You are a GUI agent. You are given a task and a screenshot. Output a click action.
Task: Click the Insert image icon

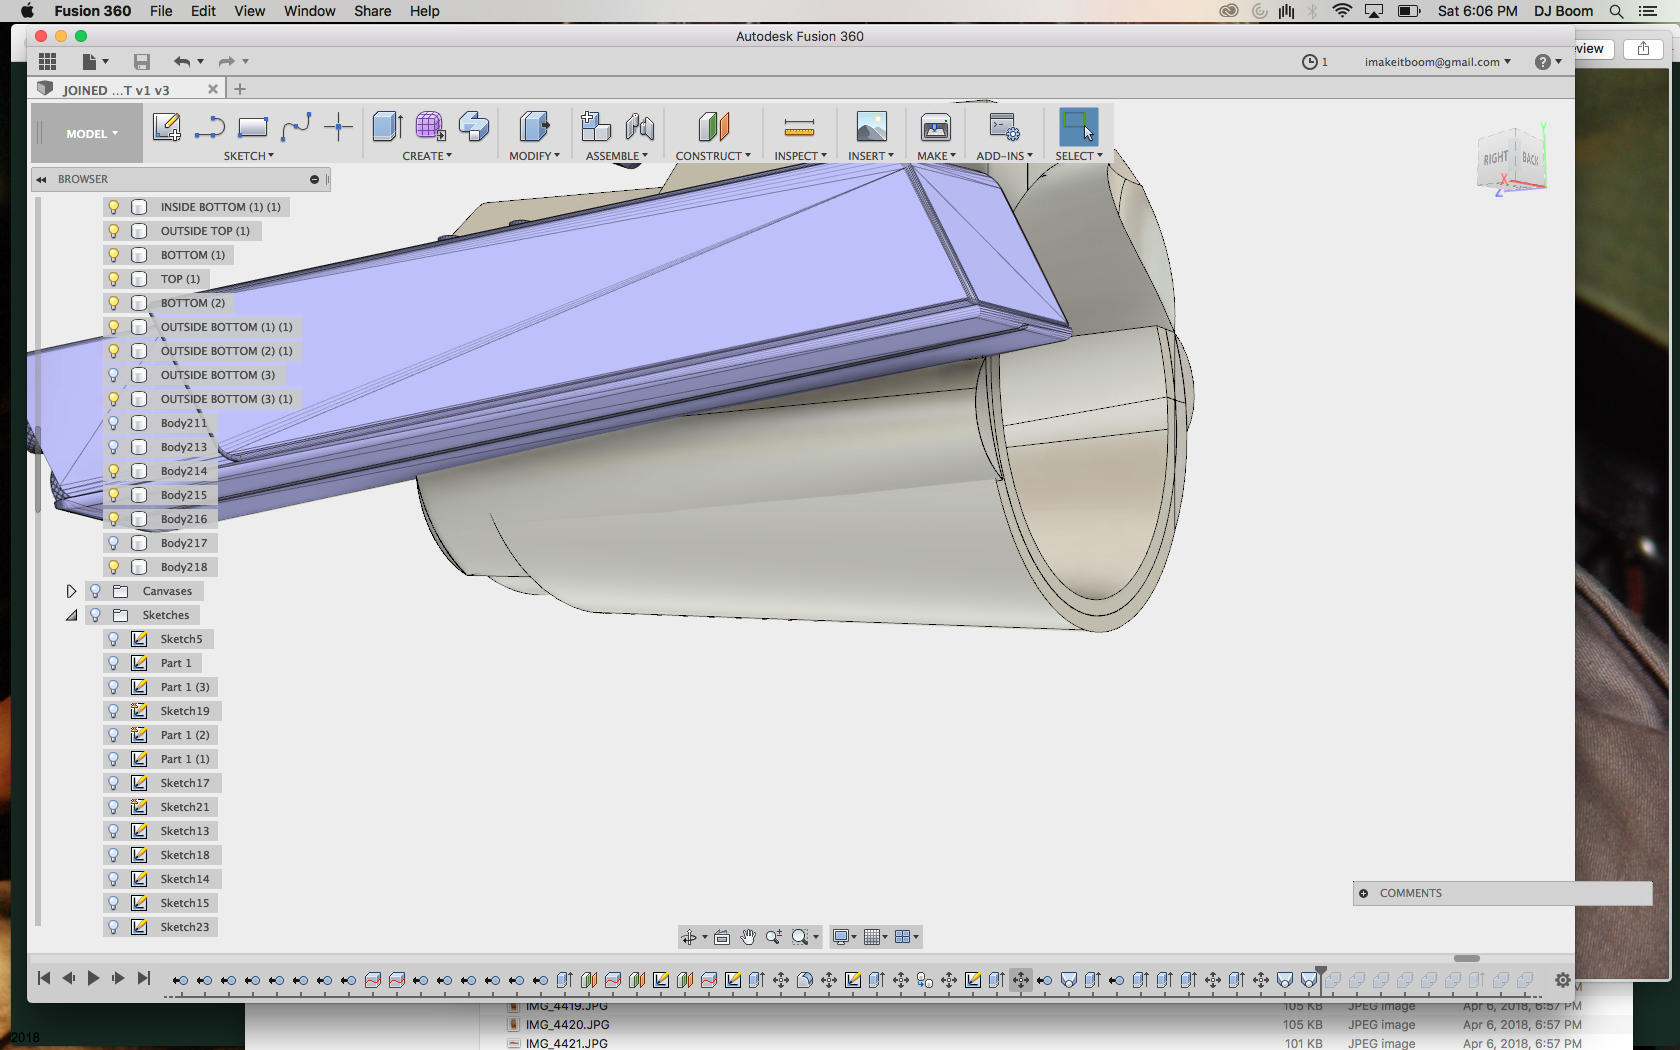pyautogui.click(x=871, y=127)
